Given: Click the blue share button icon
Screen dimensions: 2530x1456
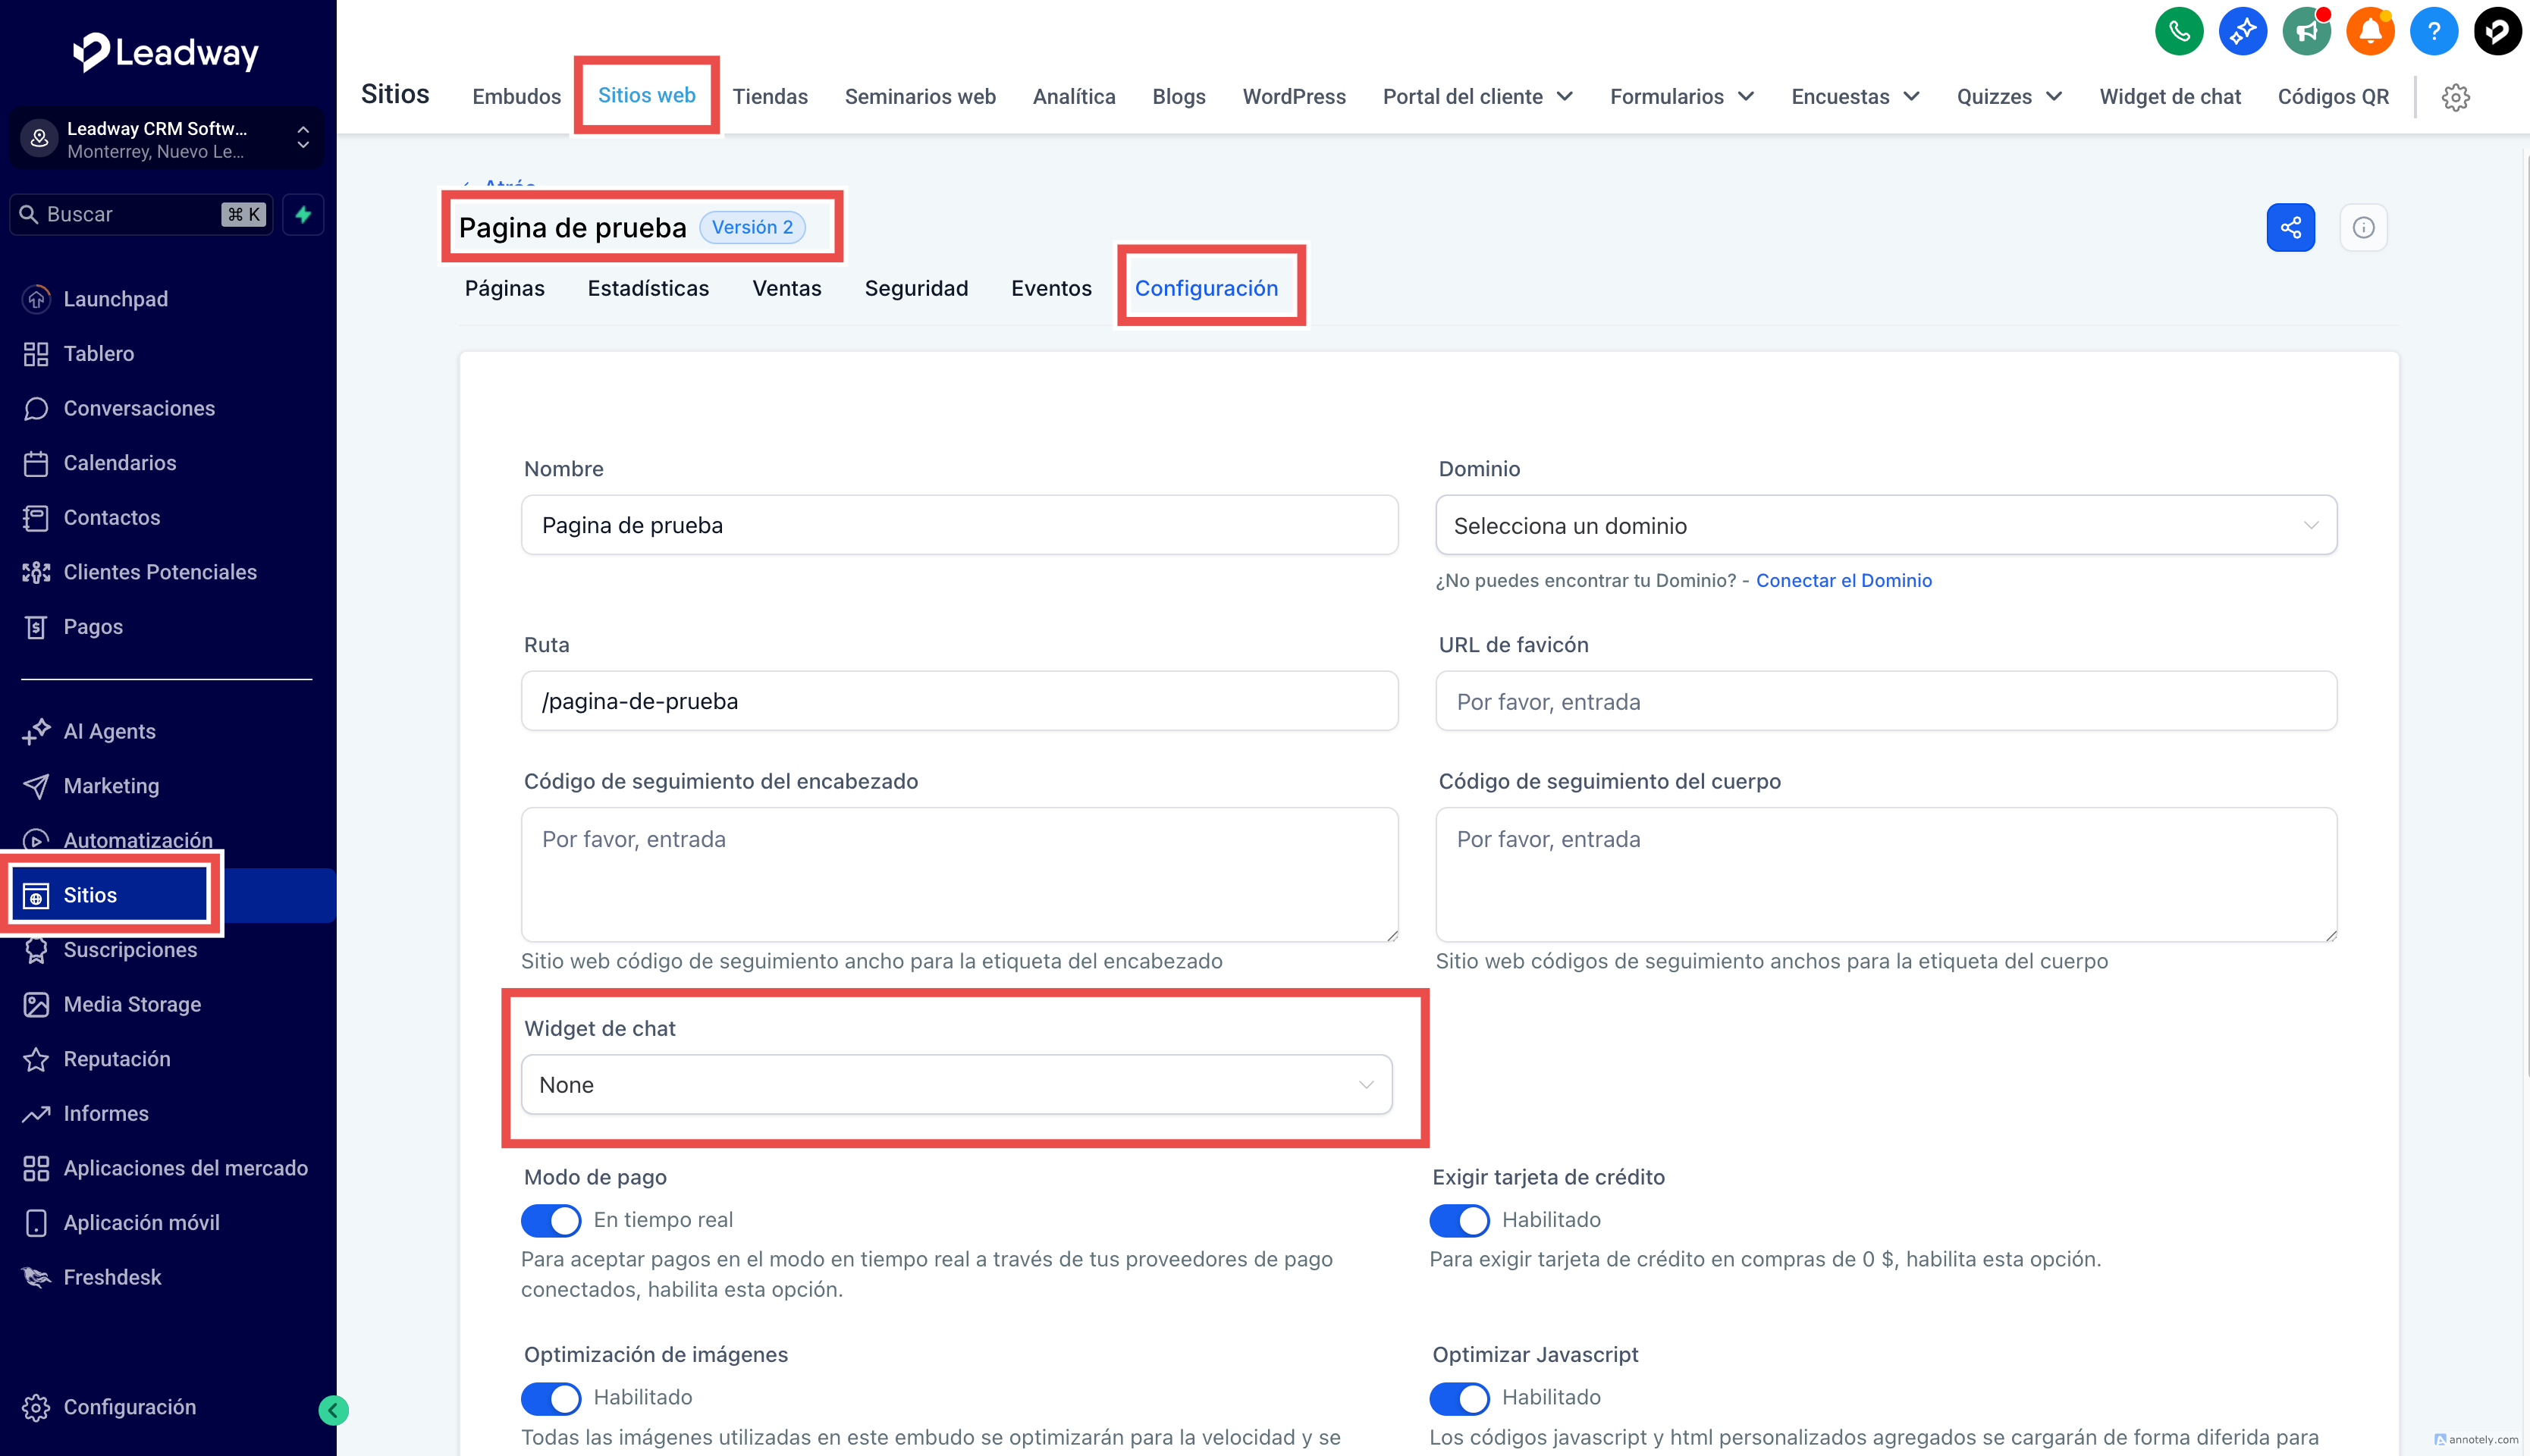Looking at the screenshot, I should [2290, 228].
